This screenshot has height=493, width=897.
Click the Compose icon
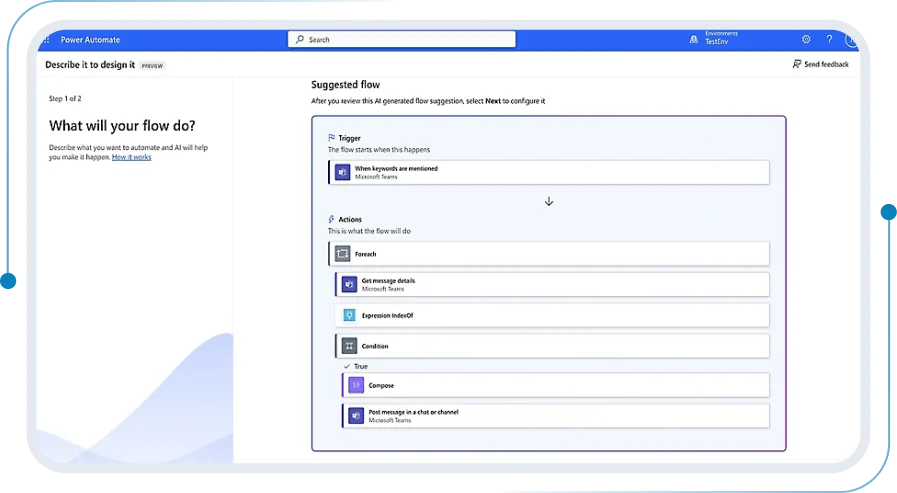point(356,385)
